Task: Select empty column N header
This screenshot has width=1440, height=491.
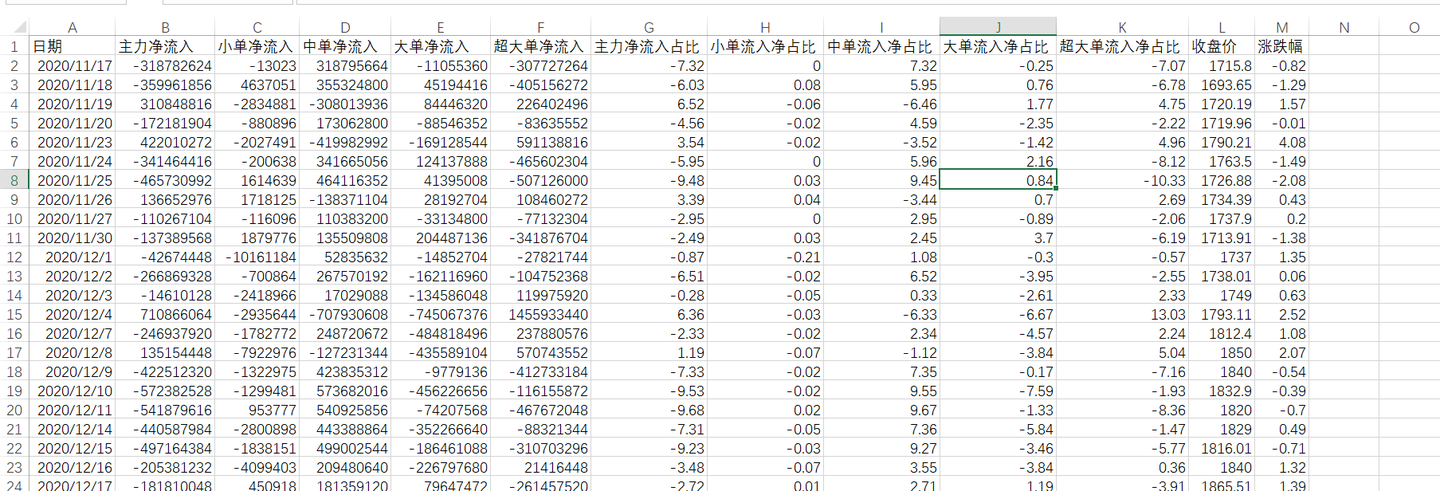Action: (1344, 27)
